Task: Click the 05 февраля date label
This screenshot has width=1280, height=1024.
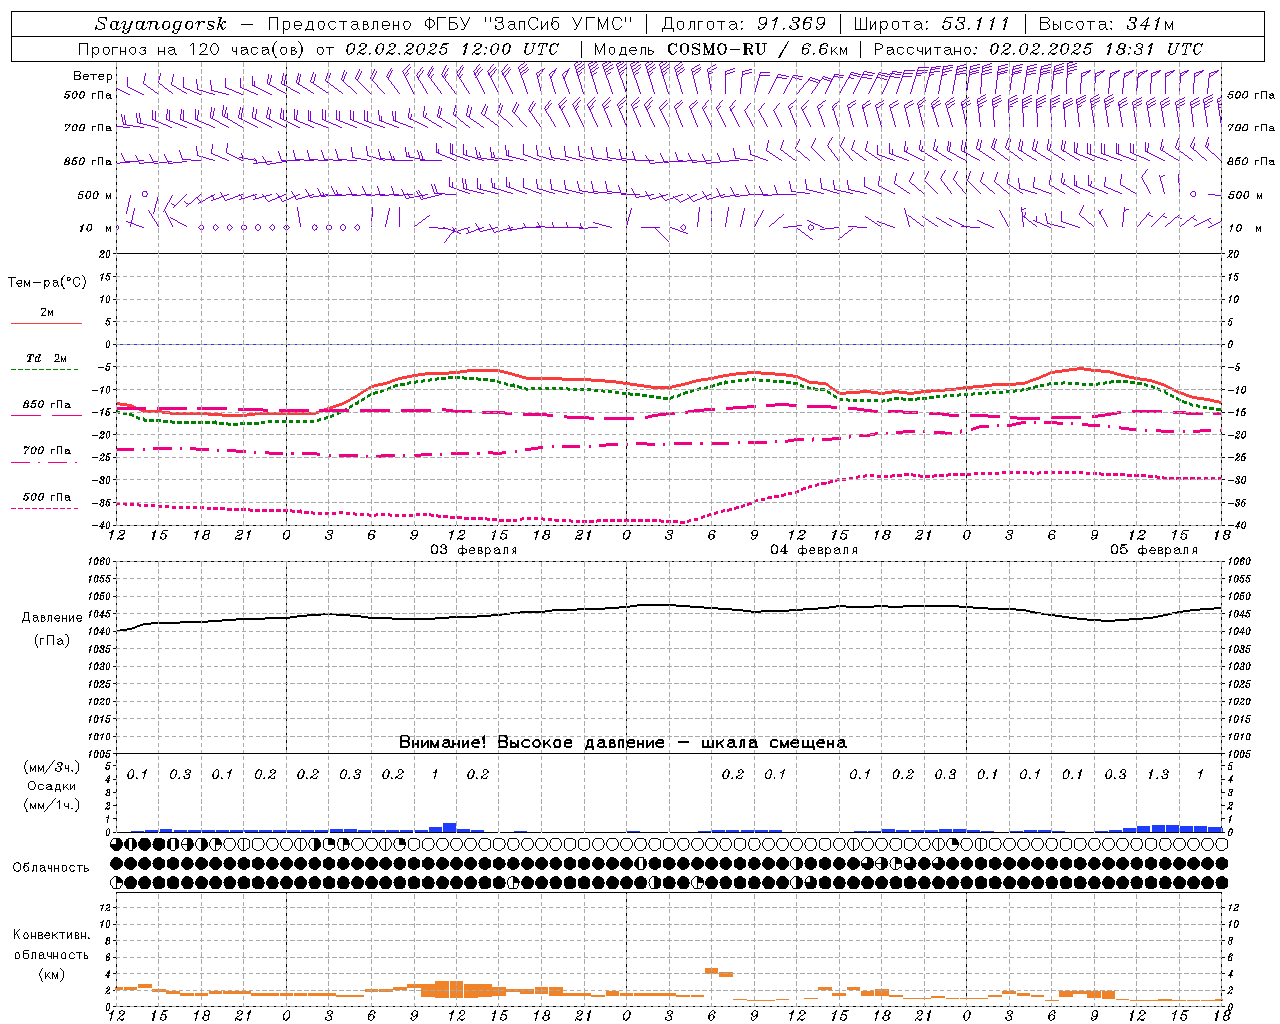Action: pos(1154,550)
